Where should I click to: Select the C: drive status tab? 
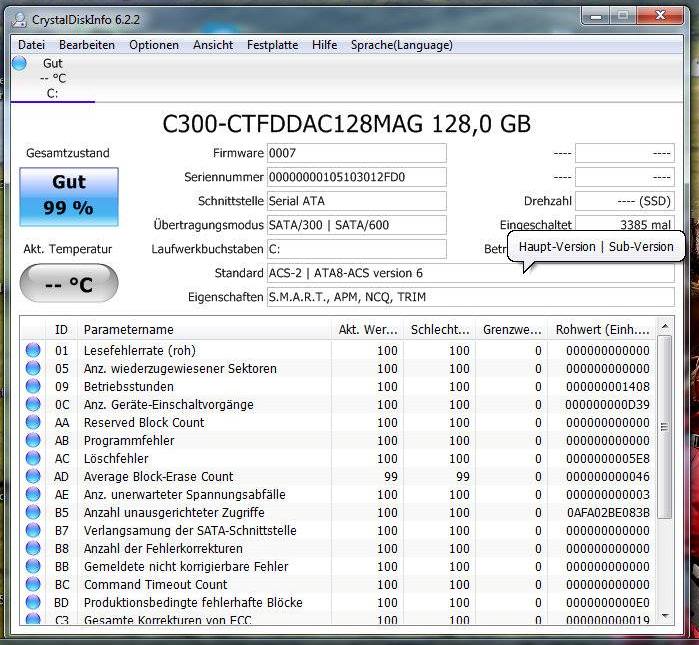[x=53, y=78]
